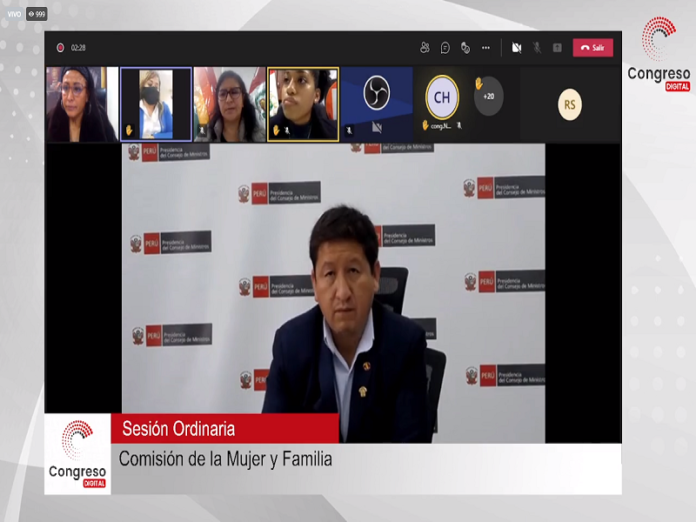Click the cong.N participant name label
Screen dimensions: 696x522
(x=441, y=127)
